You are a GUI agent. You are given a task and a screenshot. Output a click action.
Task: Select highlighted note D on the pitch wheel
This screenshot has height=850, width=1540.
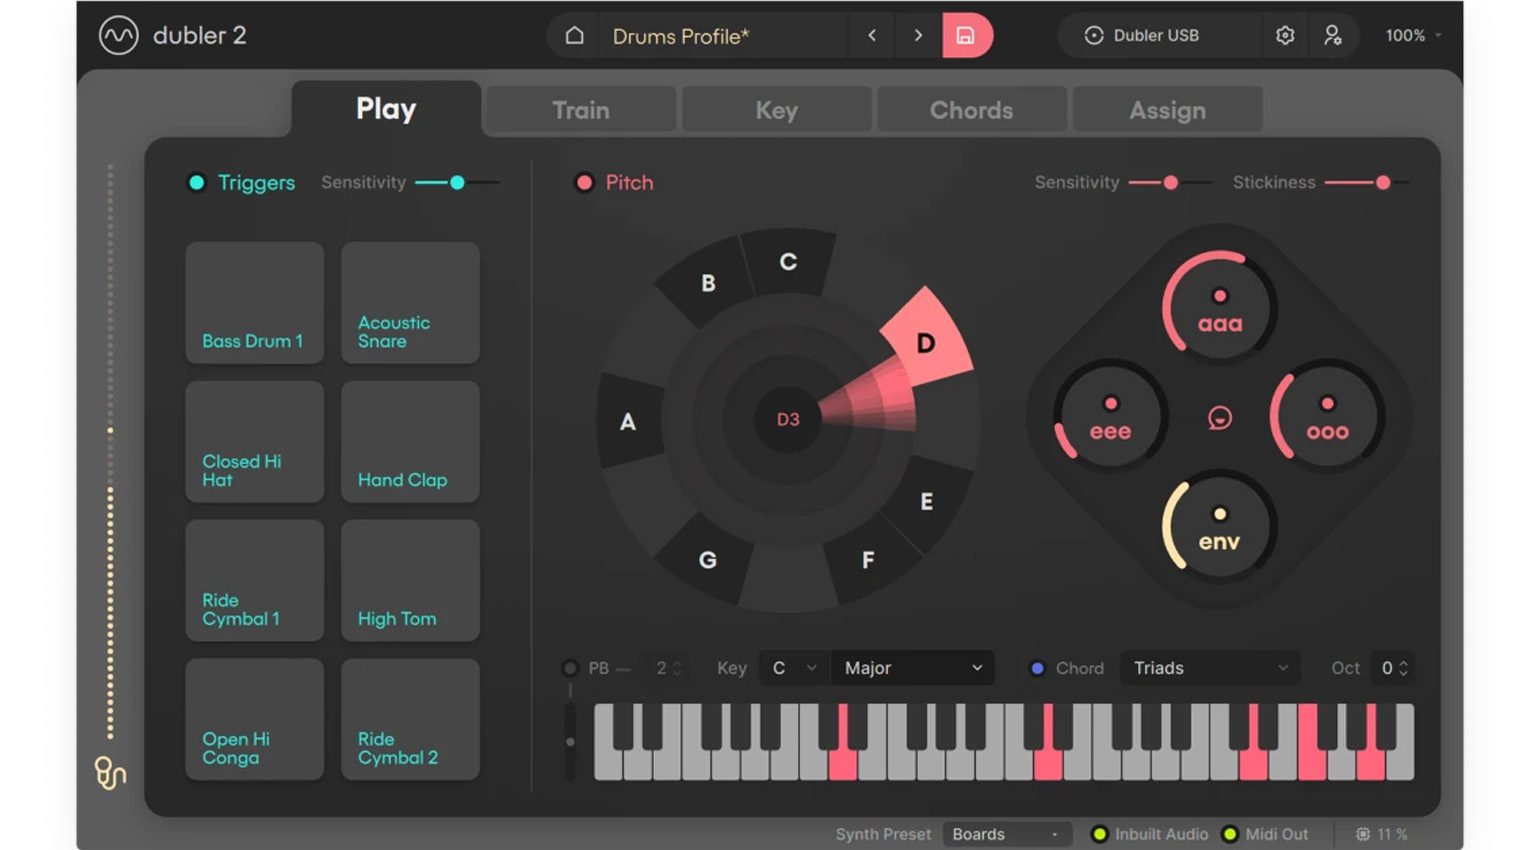pyautogui.click(x=926, y=343)
